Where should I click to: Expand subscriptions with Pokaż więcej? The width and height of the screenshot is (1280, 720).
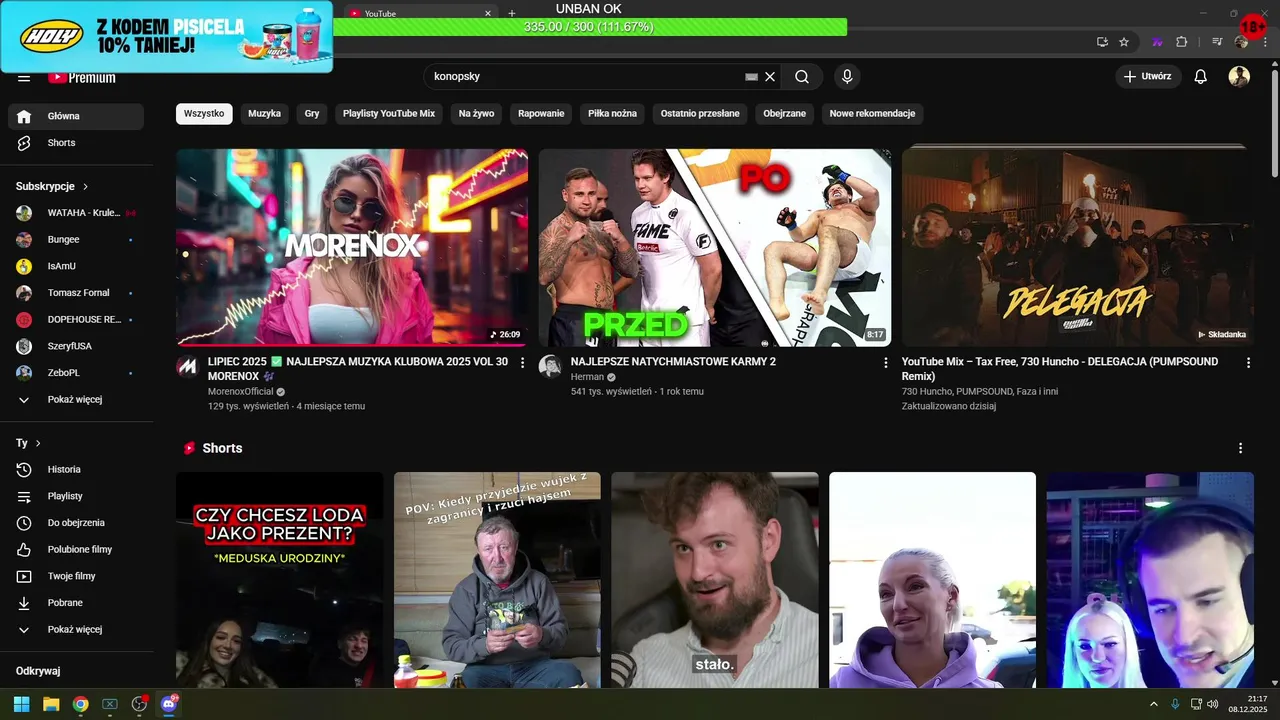(76, 400)
